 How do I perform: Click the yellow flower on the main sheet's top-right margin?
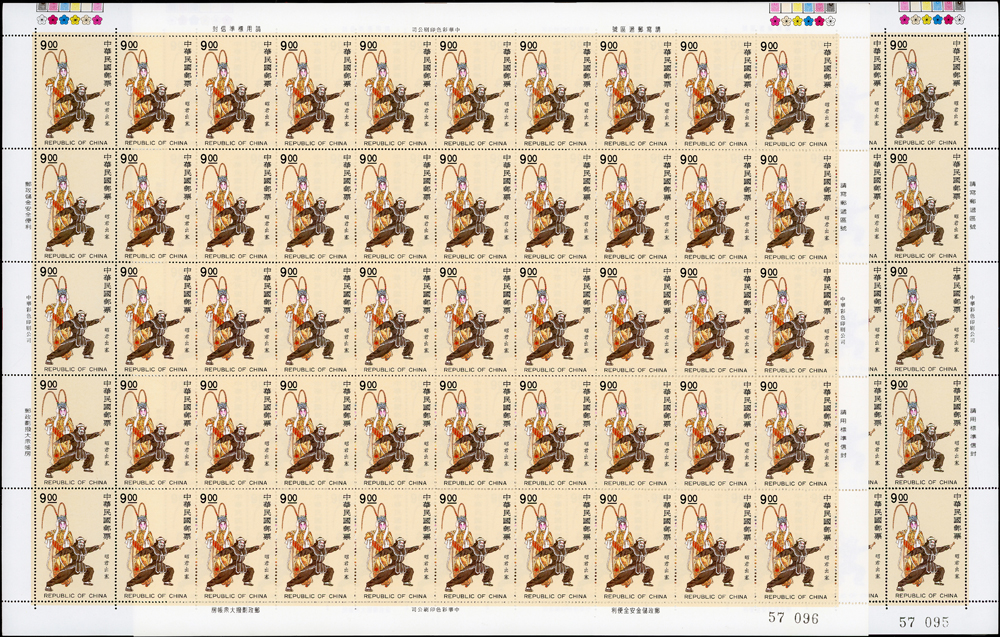point(797,20)
